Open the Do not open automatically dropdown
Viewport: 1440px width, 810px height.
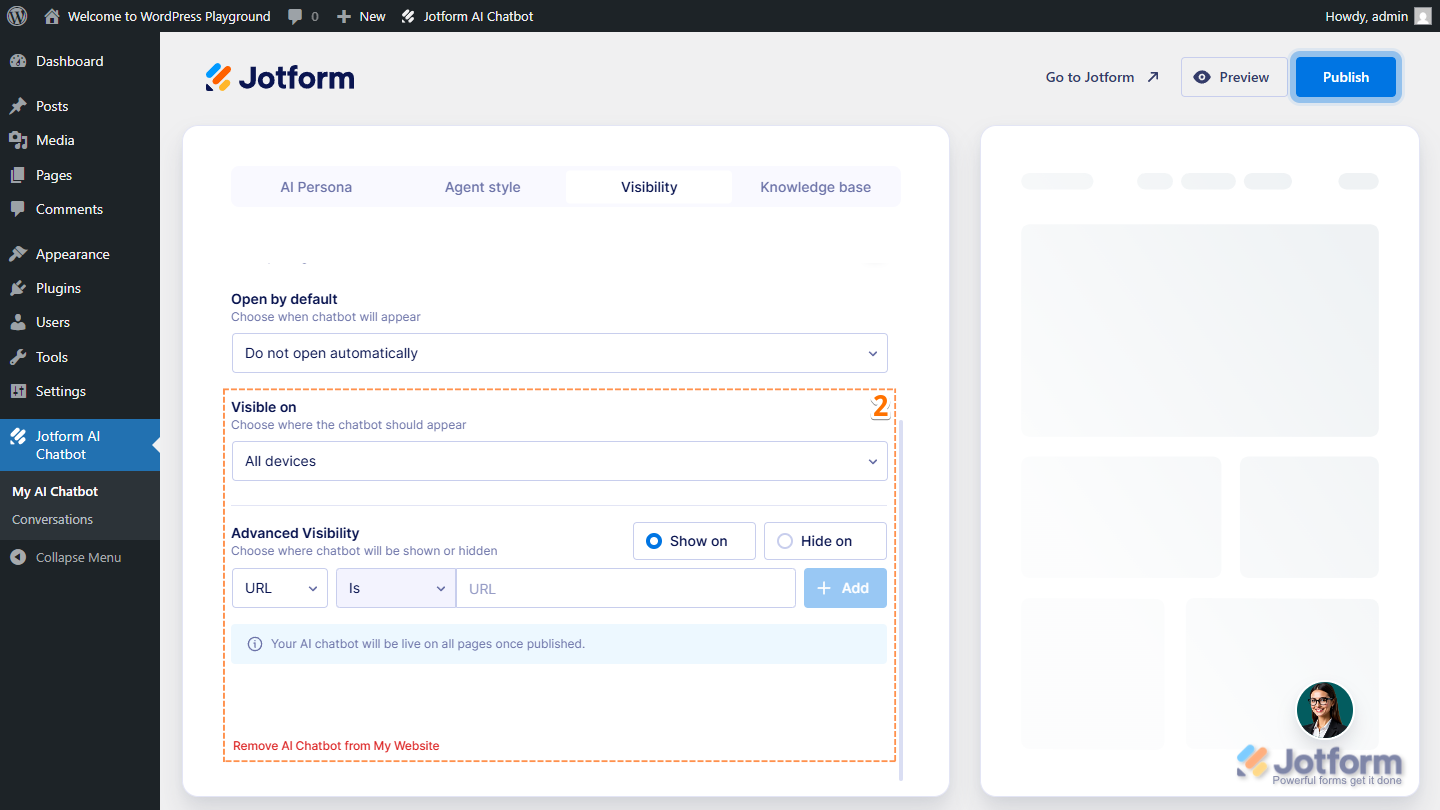[x=560, y=353]
